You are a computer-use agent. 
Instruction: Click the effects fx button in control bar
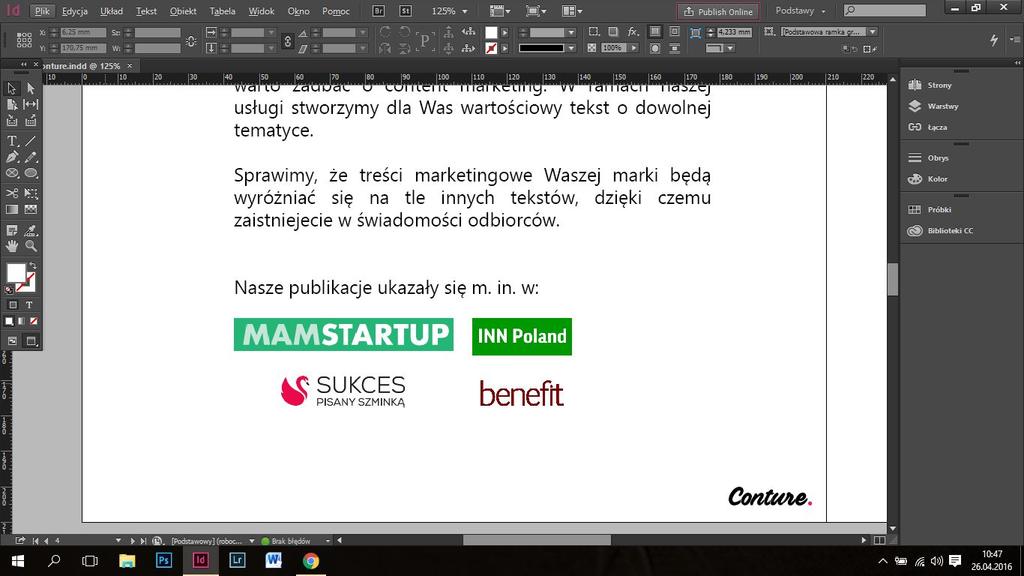633,31
